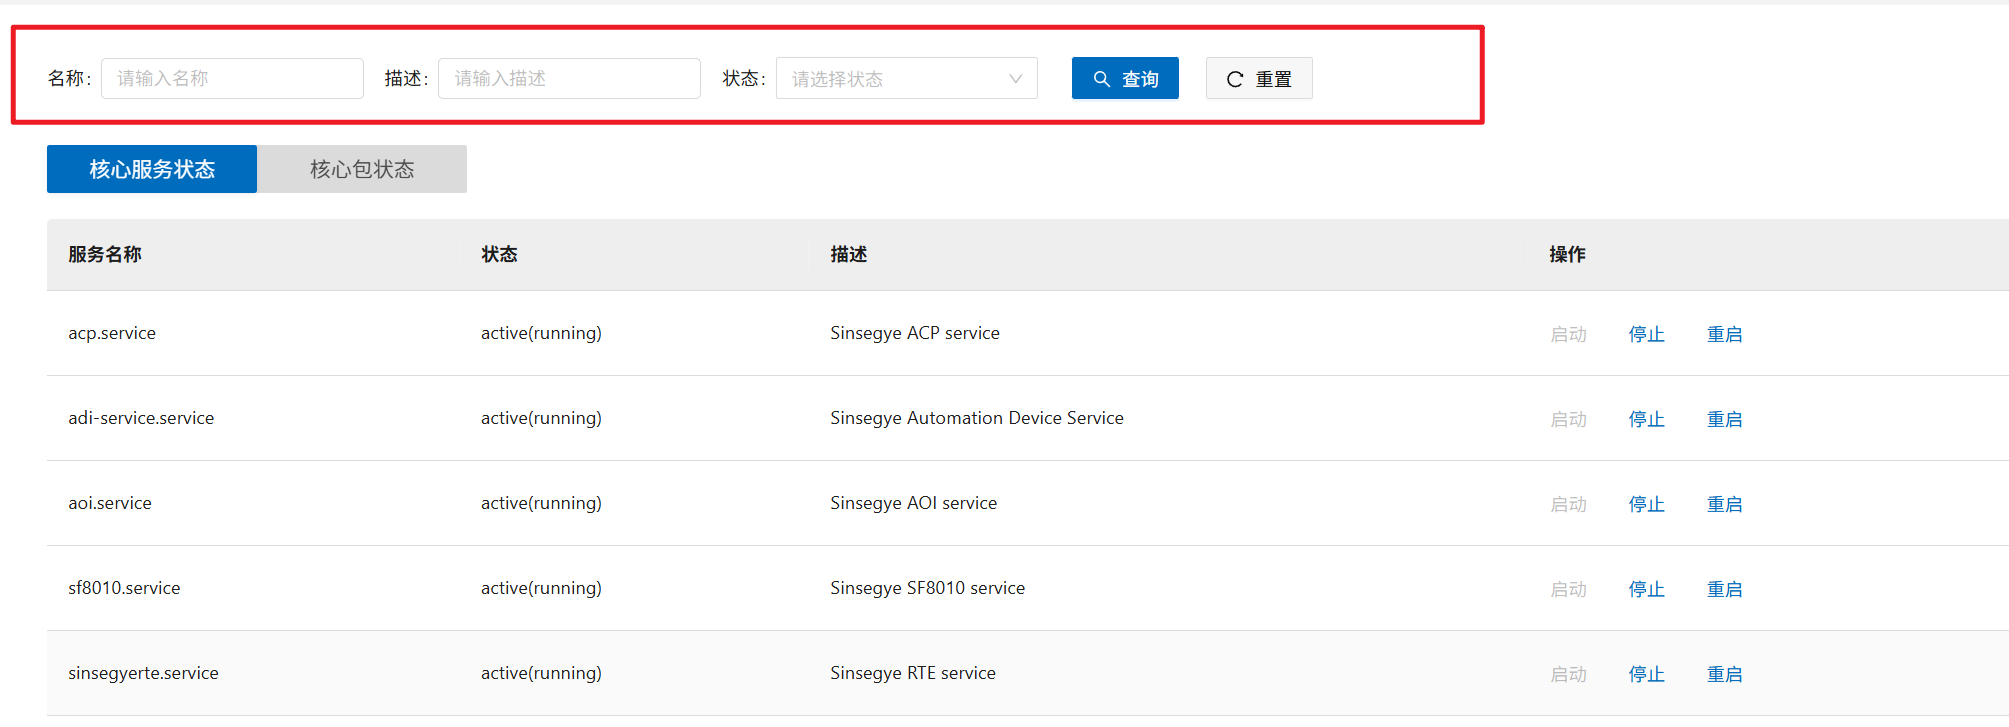Restart adi-service.service

[1724, 419]
